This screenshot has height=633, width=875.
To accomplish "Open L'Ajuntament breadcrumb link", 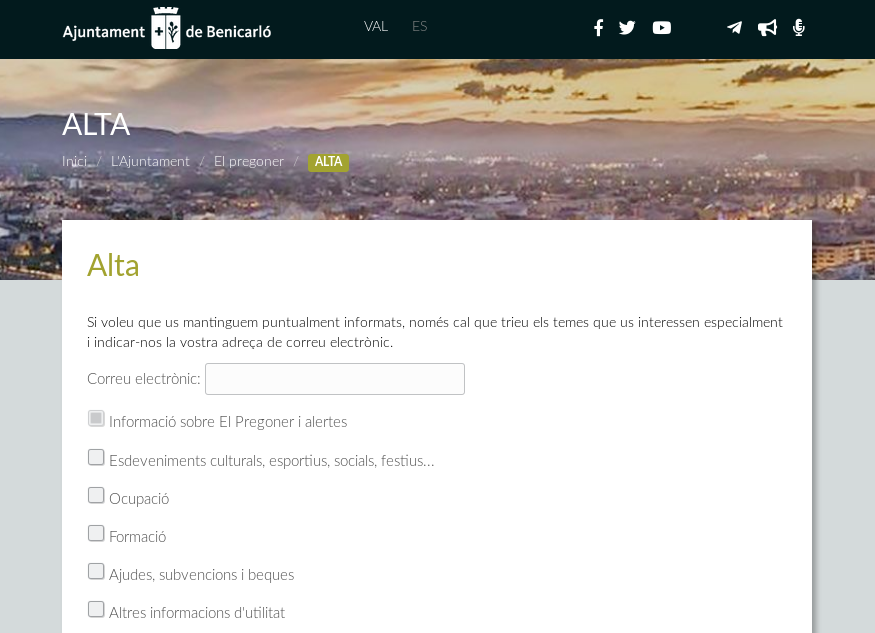I will [x=150, y=161].
